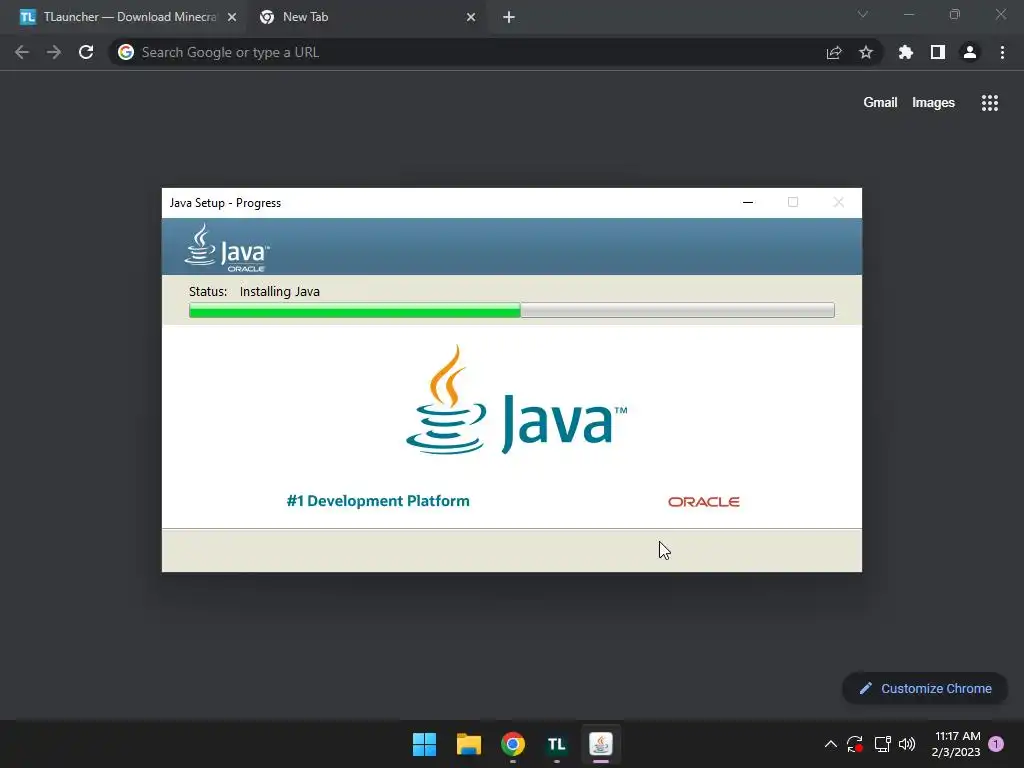Toggle Chrome side panel
Screen dimensions: 1024x768
click(x=938, y=52)
